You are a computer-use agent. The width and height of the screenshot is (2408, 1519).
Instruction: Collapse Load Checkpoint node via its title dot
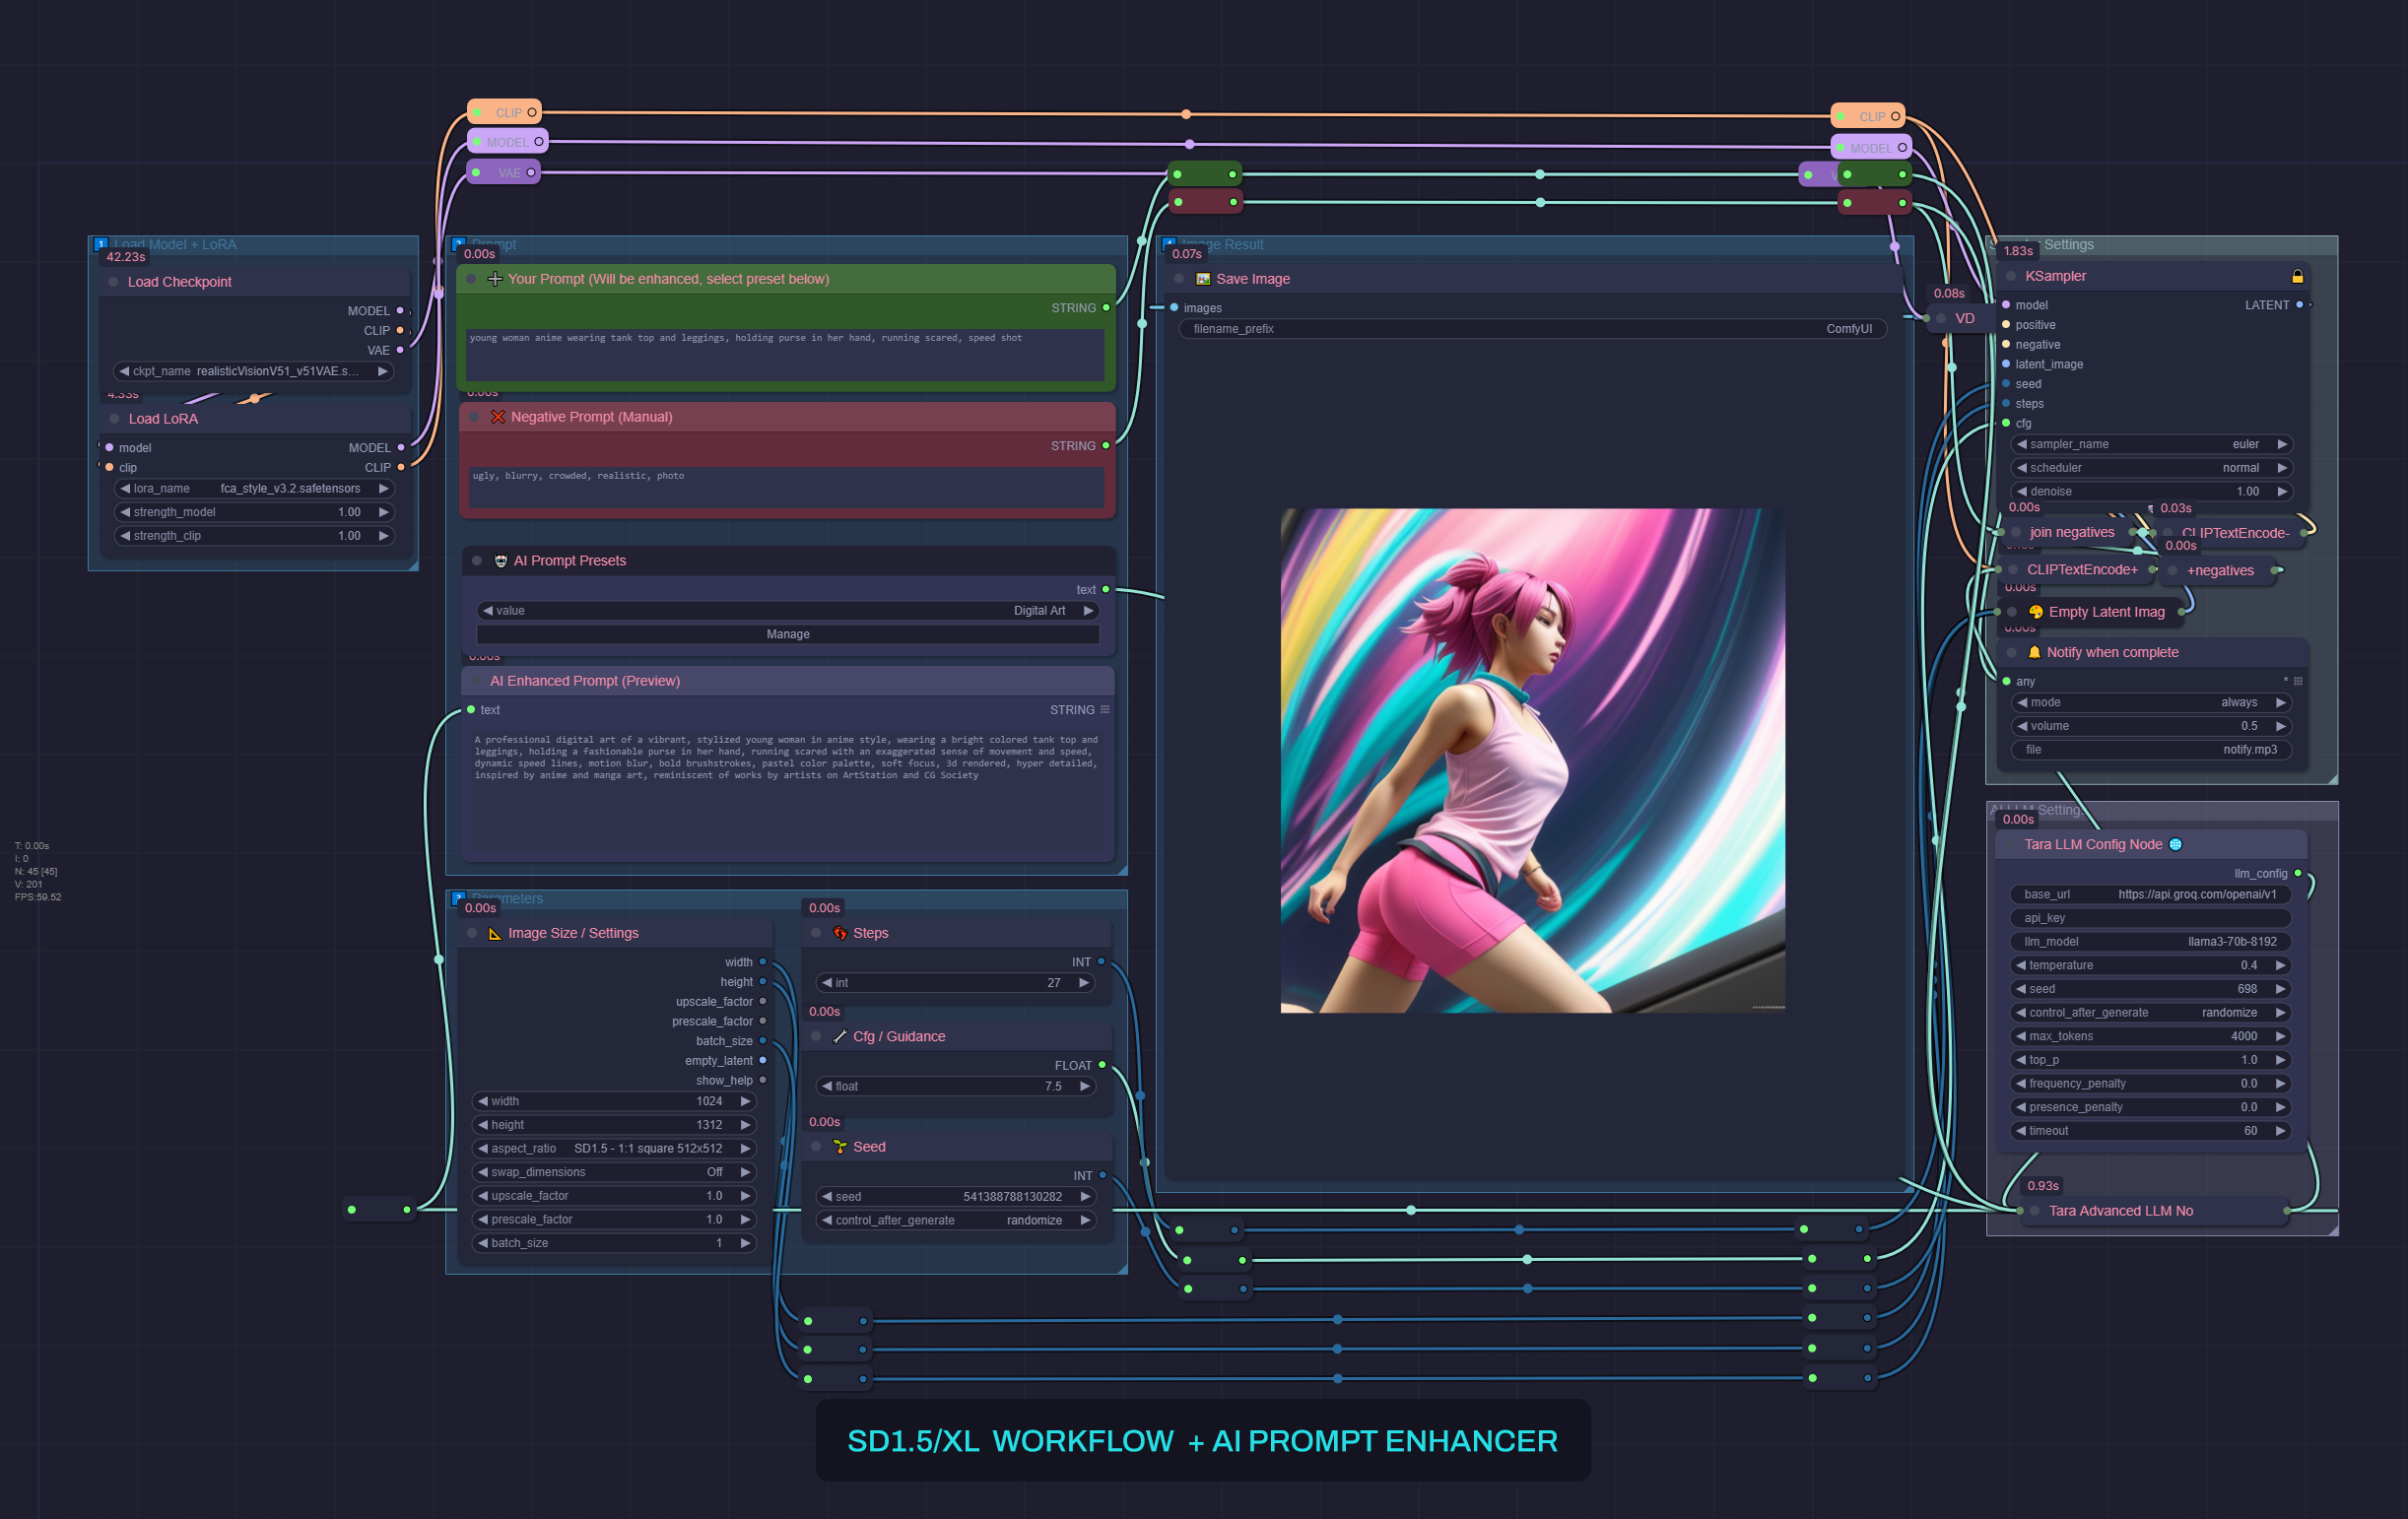point(113,282)
